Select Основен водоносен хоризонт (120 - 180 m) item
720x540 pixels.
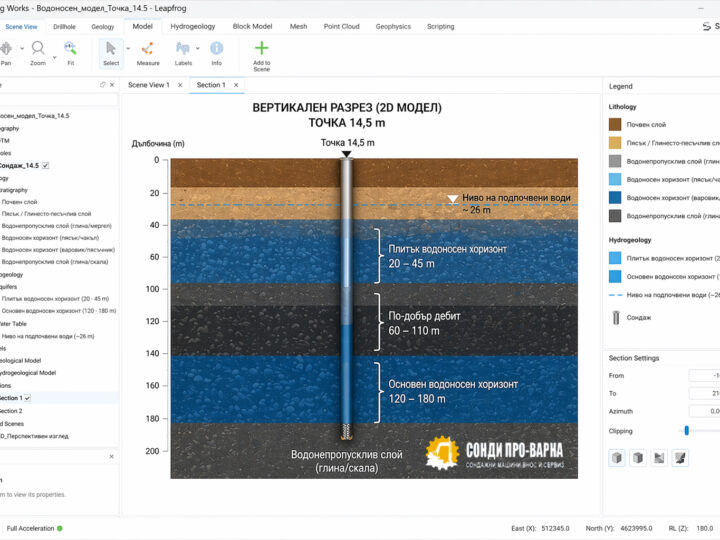click(59, 311)
